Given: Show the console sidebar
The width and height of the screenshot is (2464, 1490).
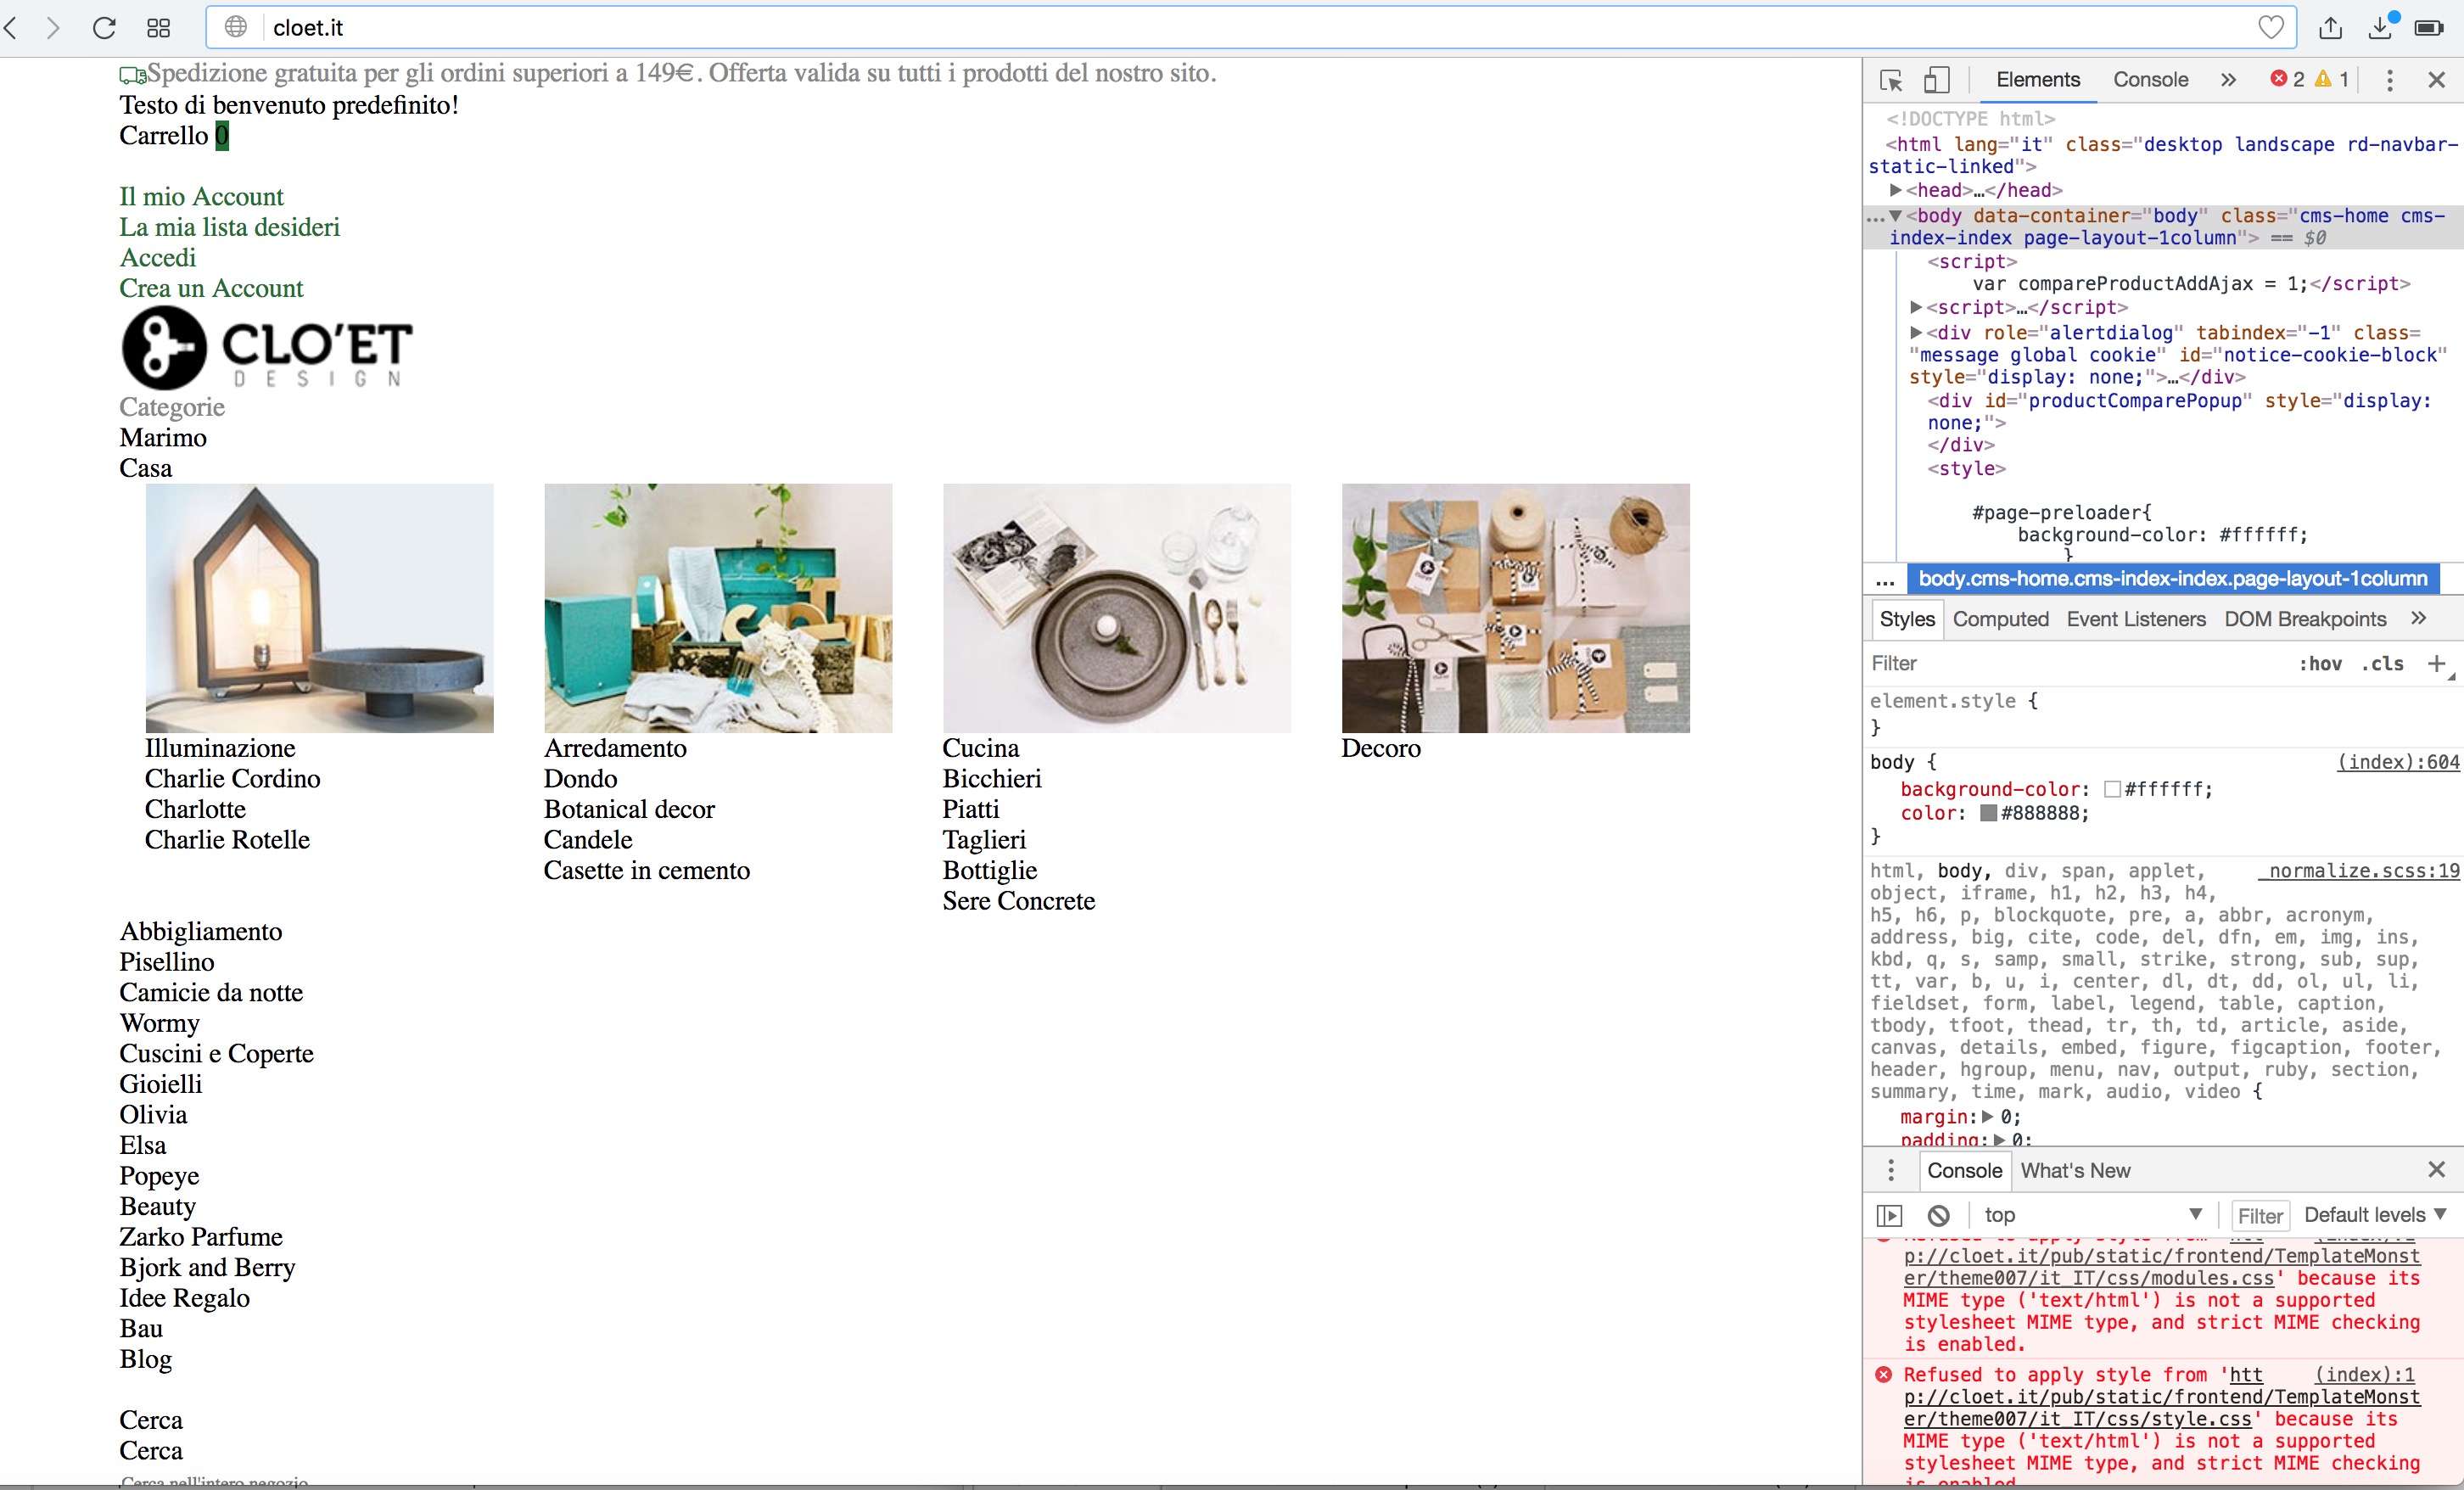Looking at the screenshot, I should tap(1890, 1215).
